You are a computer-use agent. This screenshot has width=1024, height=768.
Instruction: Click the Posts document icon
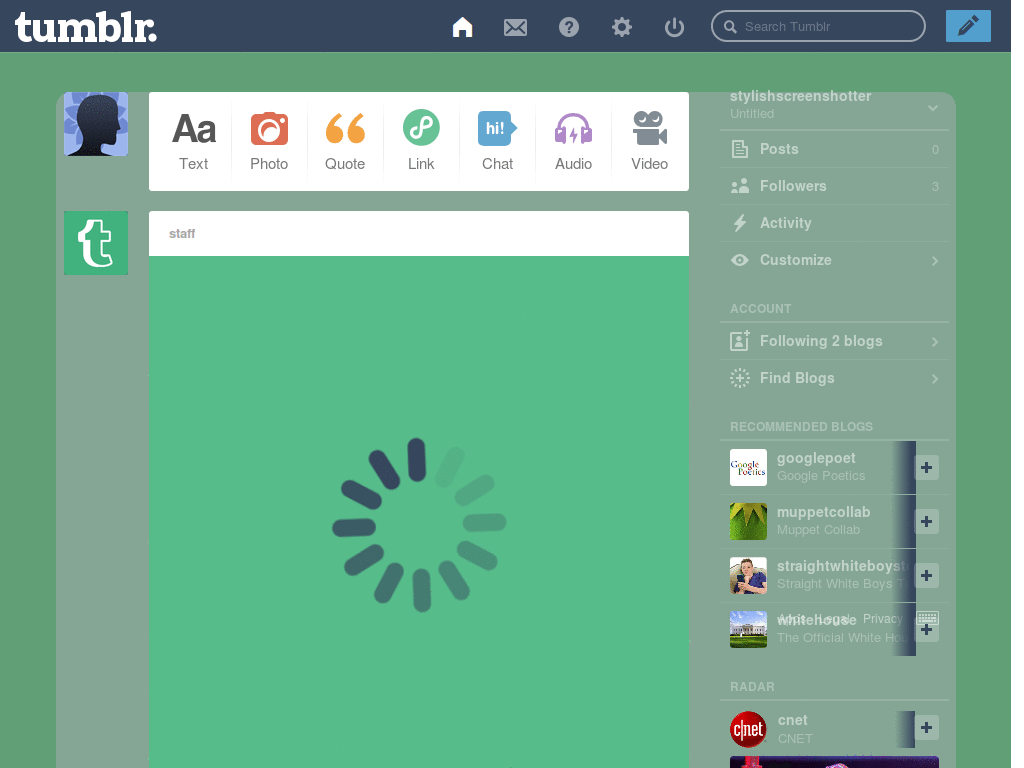pyautogui.click(x=739, y=149)
